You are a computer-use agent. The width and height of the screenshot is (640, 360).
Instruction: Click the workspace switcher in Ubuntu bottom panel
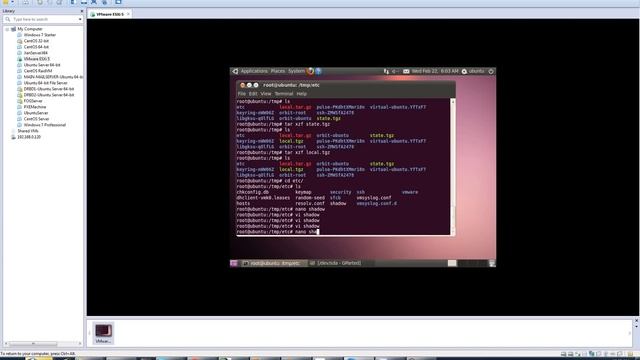tap(468, 263)
